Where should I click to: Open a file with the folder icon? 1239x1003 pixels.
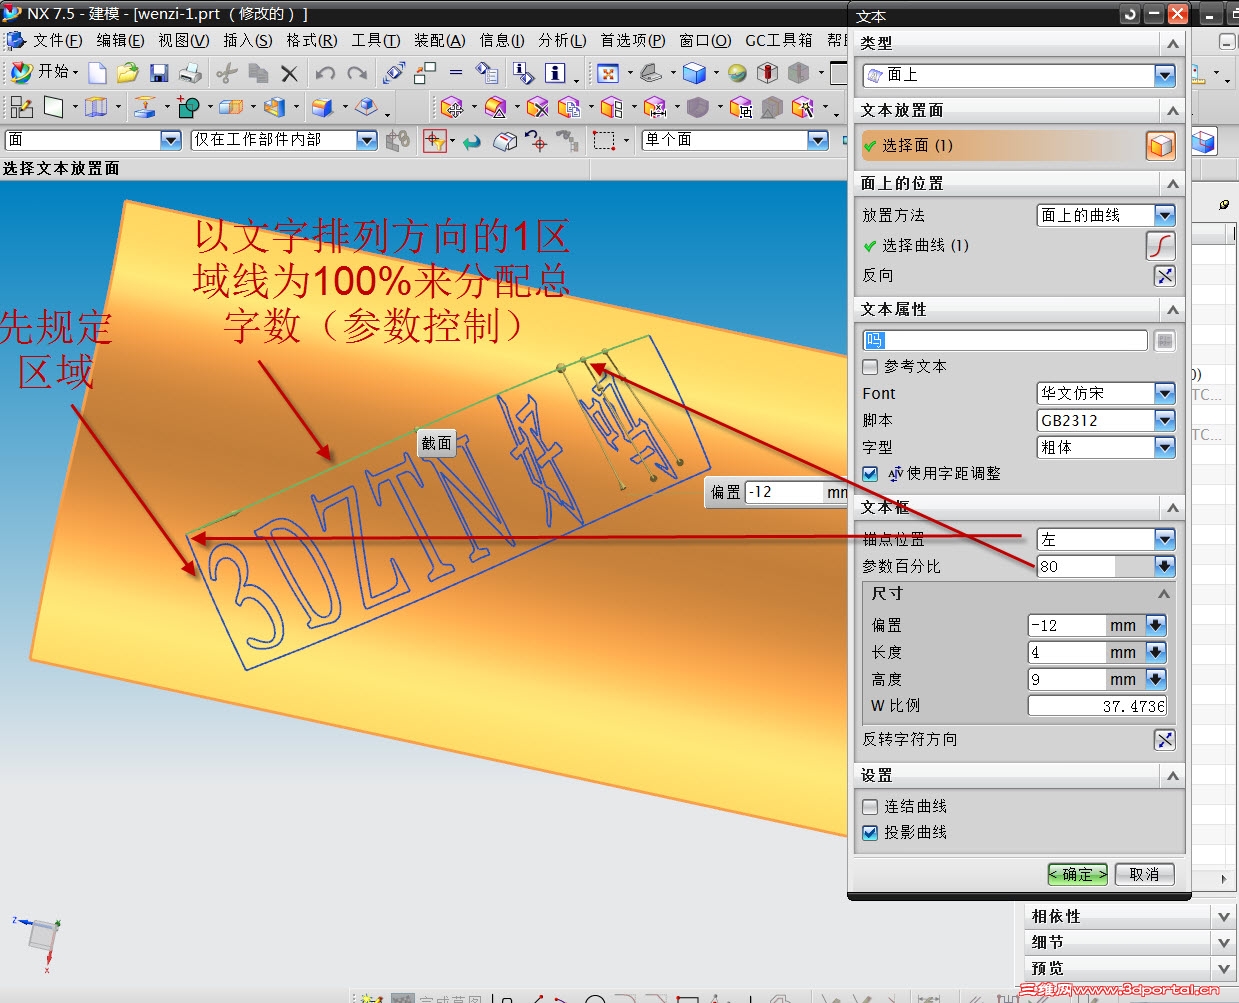127,72
